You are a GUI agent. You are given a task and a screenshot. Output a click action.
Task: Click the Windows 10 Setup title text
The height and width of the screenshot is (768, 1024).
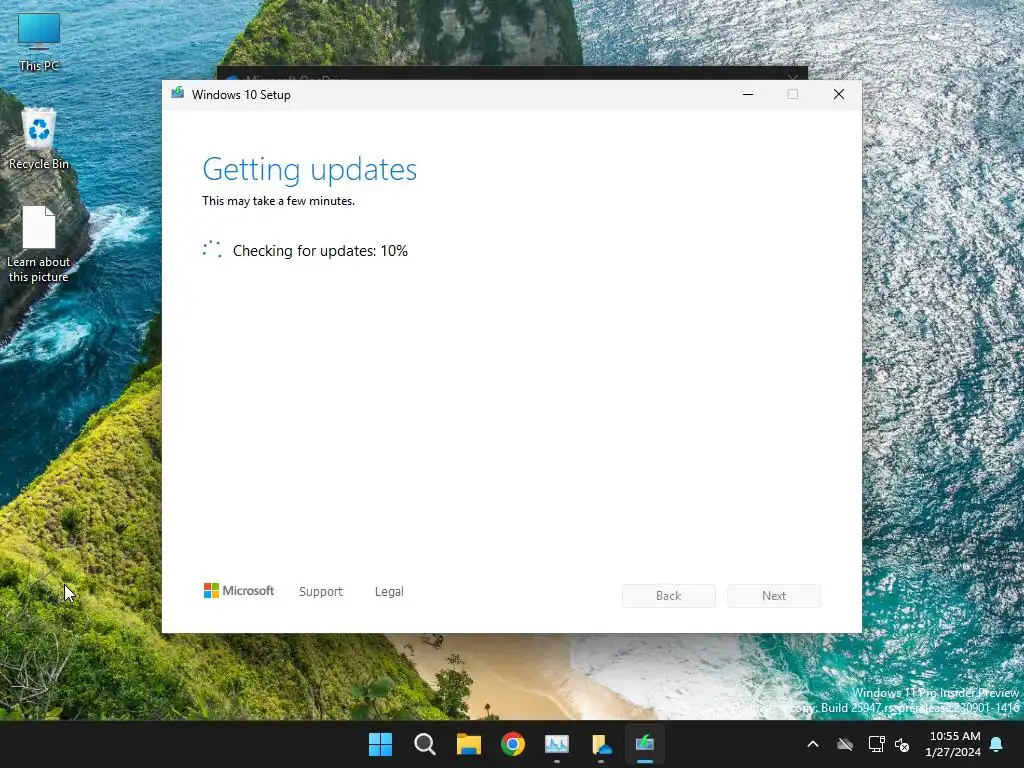[241, 95]
